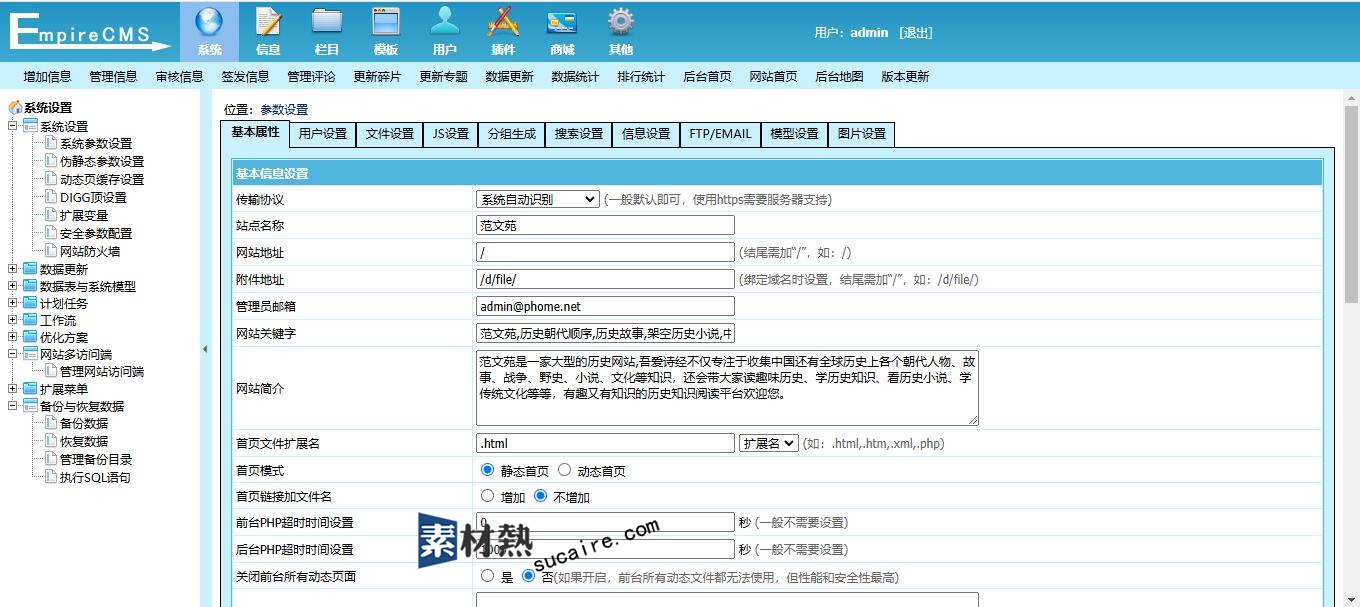The height and width of the screenshot is (607, 1360).
Task: Select 增加 for 首页链接加文件名
Action: 487,496
